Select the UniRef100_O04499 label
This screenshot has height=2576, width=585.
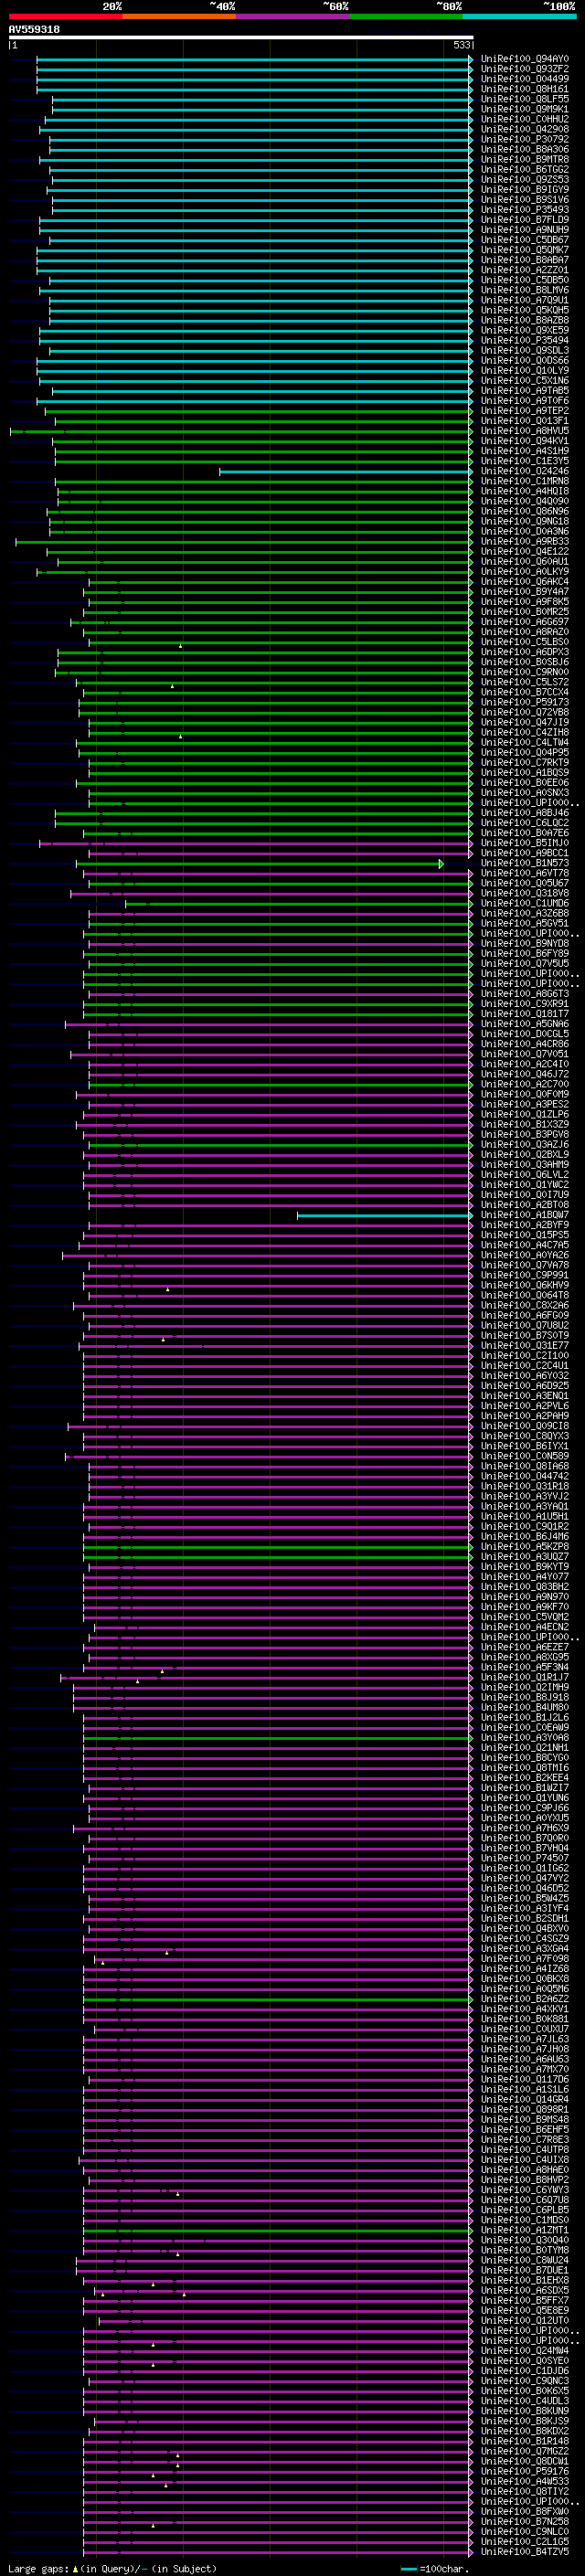(x=525, y=79)
